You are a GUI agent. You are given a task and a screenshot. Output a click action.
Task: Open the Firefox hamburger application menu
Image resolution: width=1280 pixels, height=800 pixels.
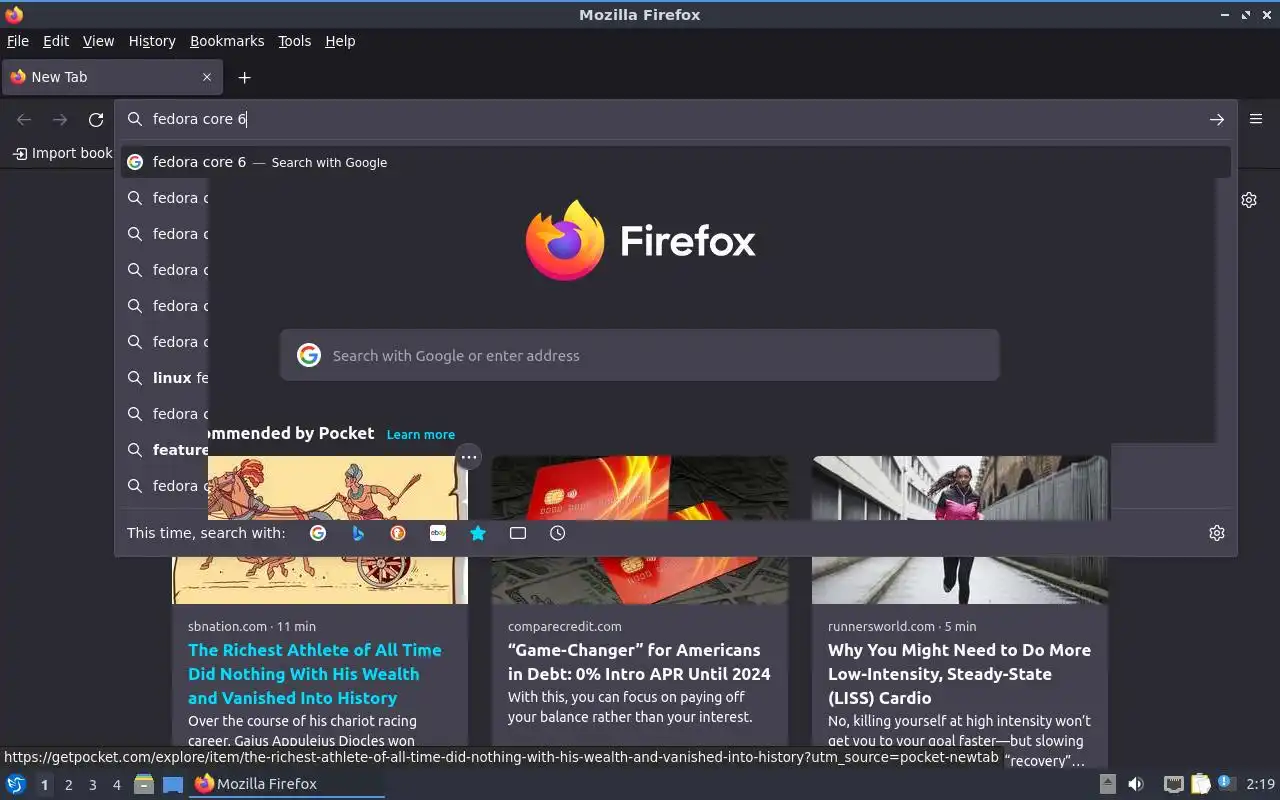pos(1256,119)
